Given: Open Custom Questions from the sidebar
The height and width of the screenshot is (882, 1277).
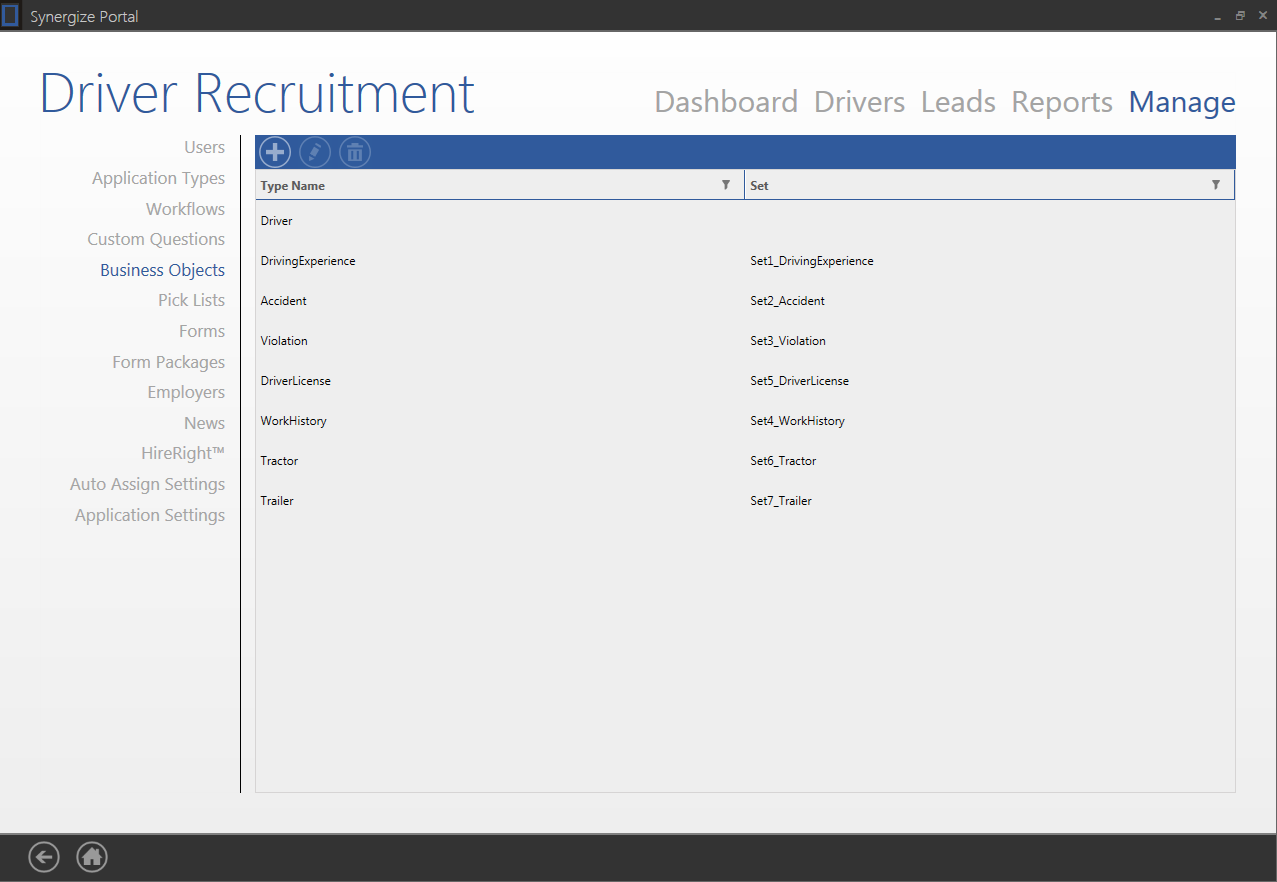Looking at the screenshot, I should click(x=156, y=239).
